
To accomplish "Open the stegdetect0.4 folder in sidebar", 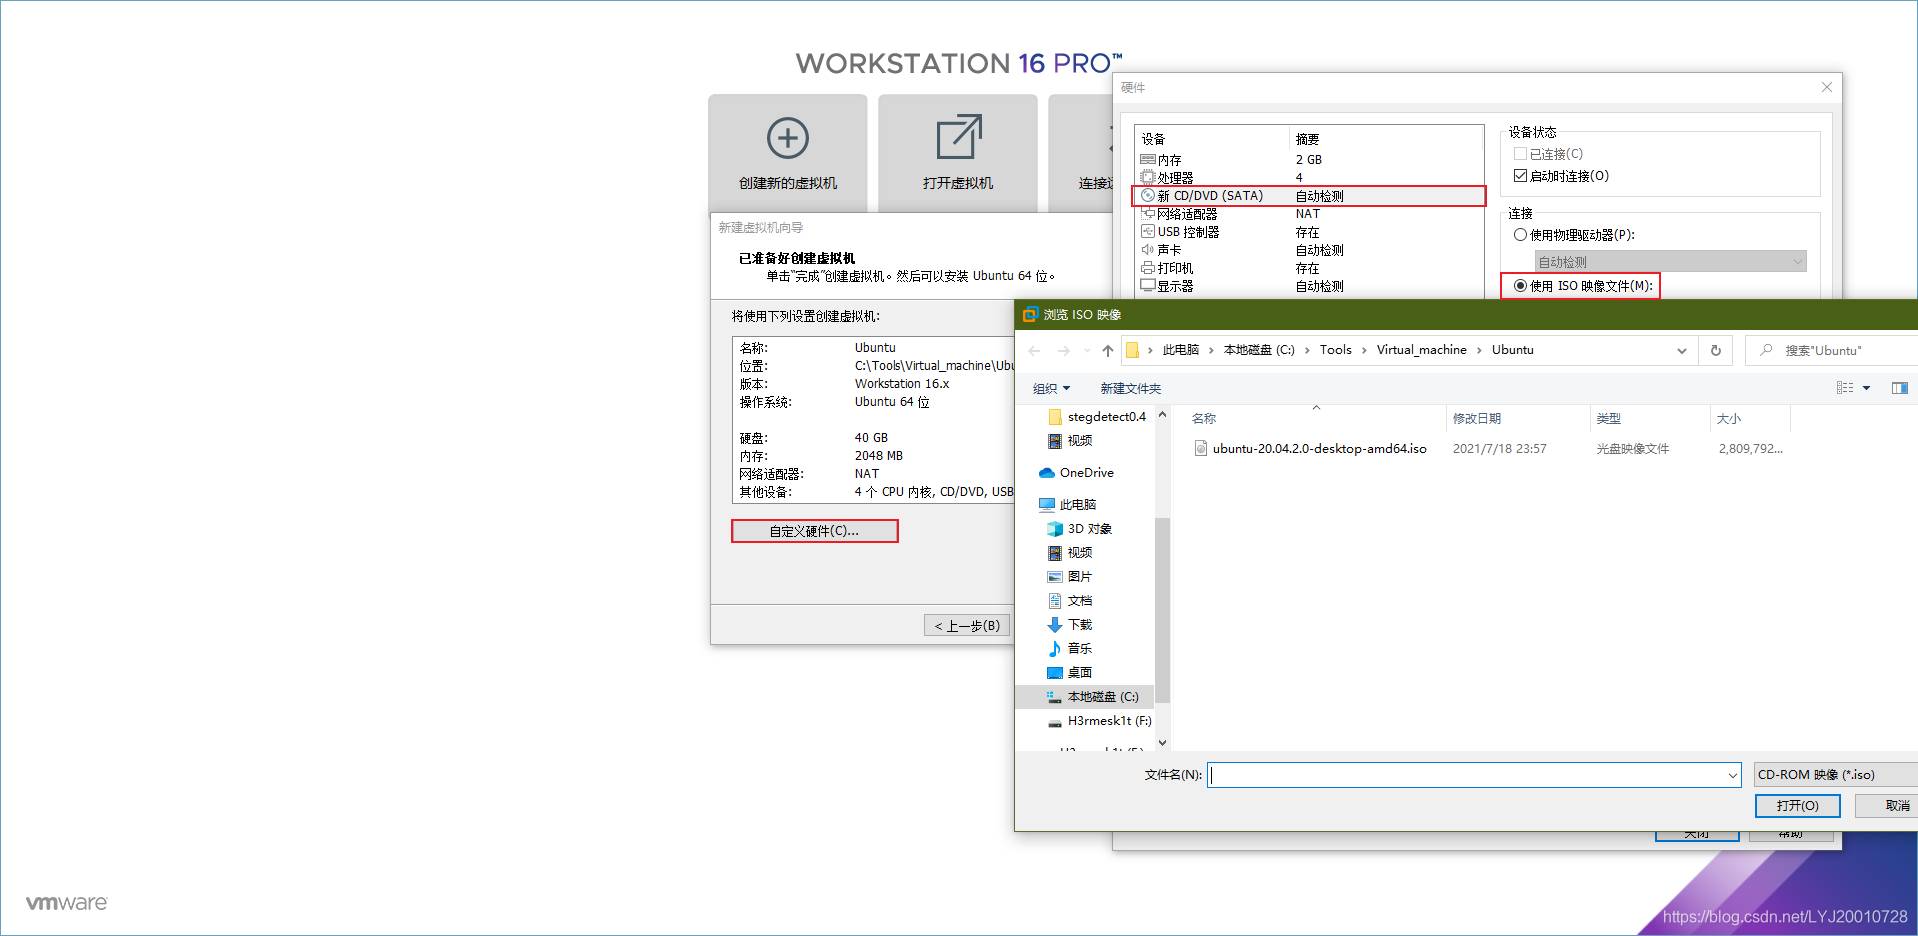I will tap(1097, 416).
